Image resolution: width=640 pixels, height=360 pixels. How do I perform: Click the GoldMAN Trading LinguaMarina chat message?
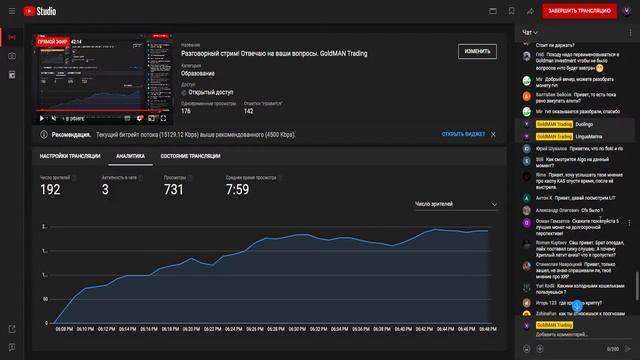[575, 137]
